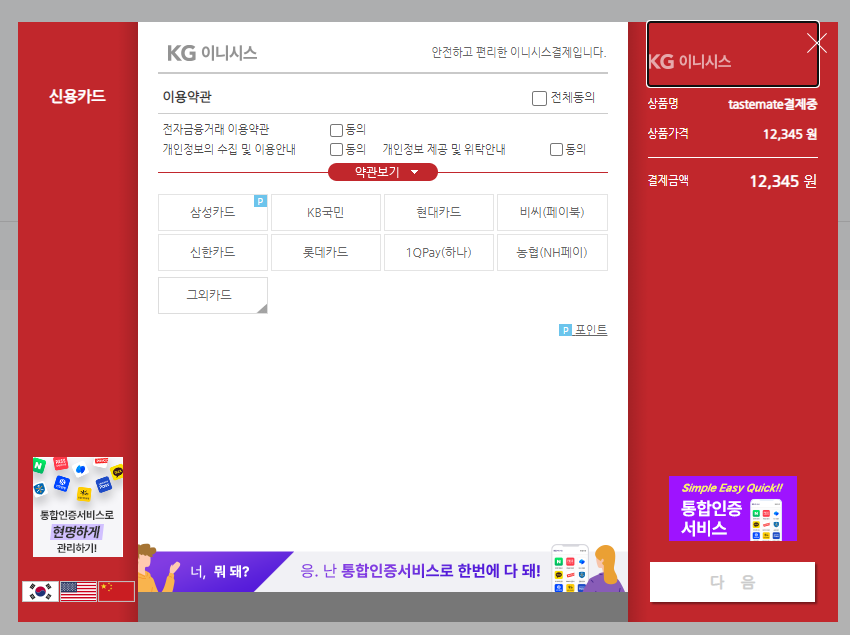850x635 pixels.
Task: Choose the KB국민 card
Action: click(x=326, y=213)
